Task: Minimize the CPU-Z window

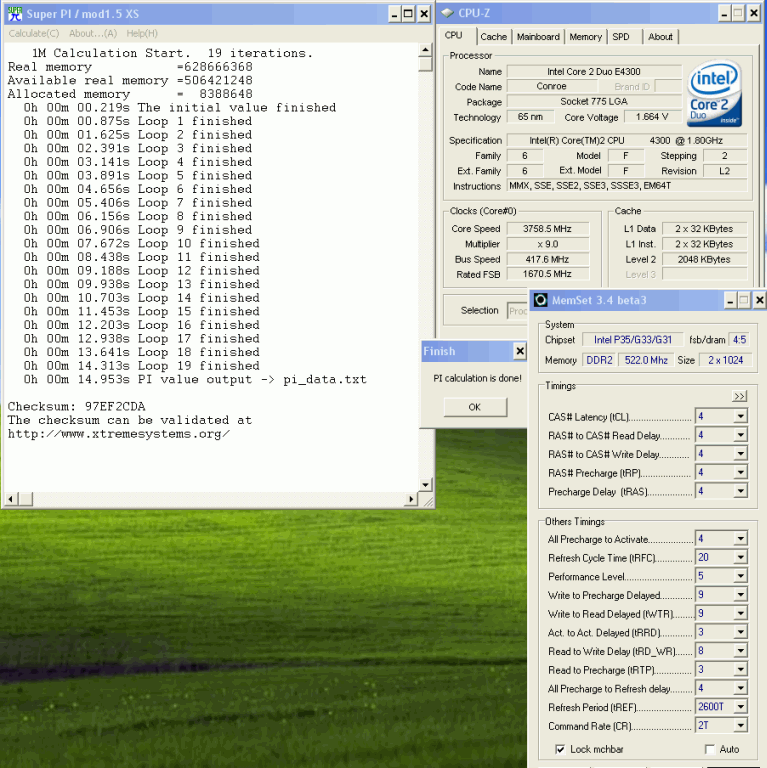Action: (724, 14)
